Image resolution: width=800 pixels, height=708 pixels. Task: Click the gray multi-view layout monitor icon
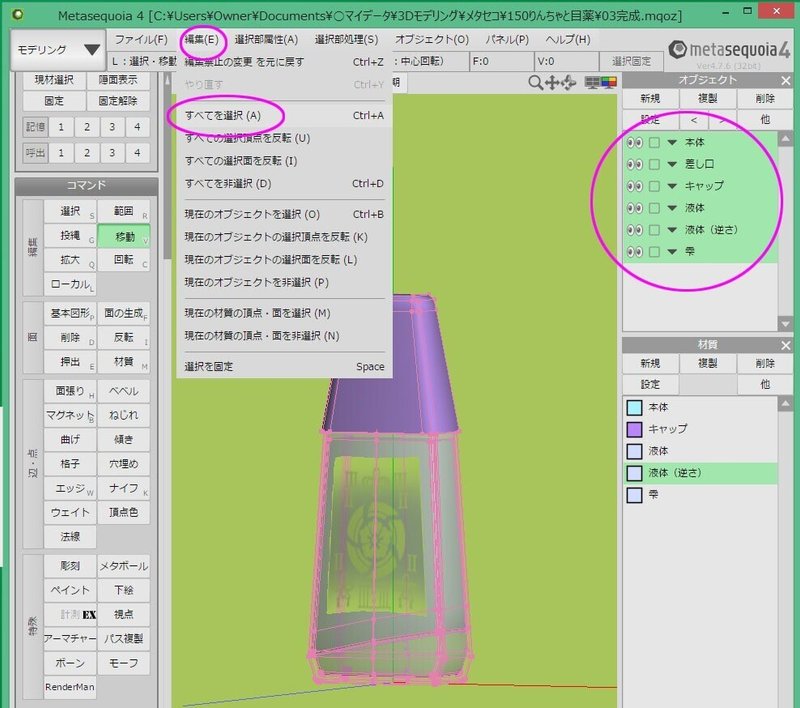[592, 82]
